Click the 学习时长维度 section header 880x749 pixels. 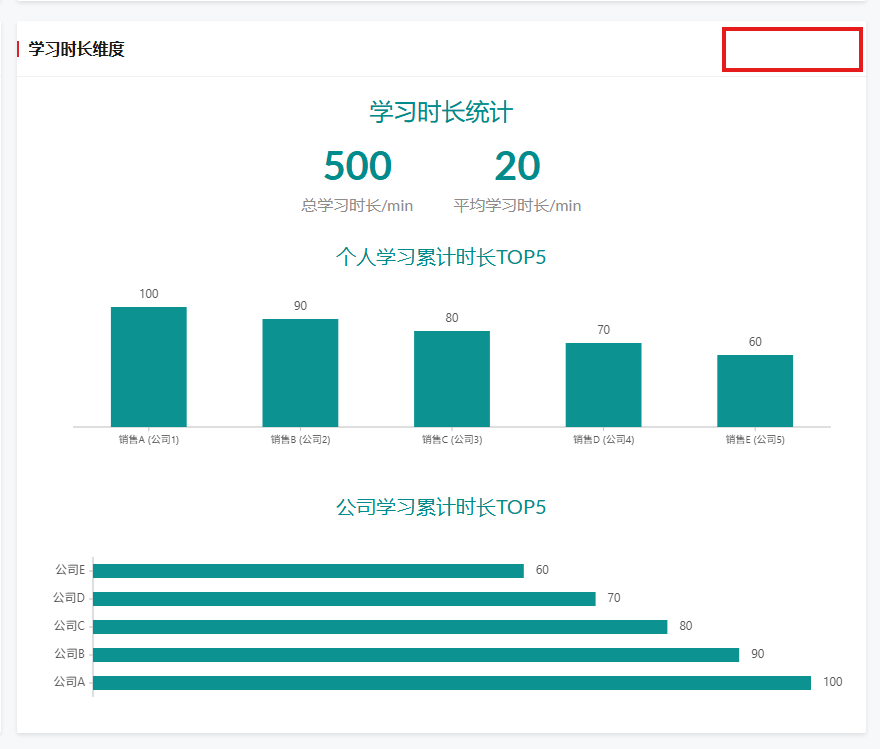click(76, 49)
